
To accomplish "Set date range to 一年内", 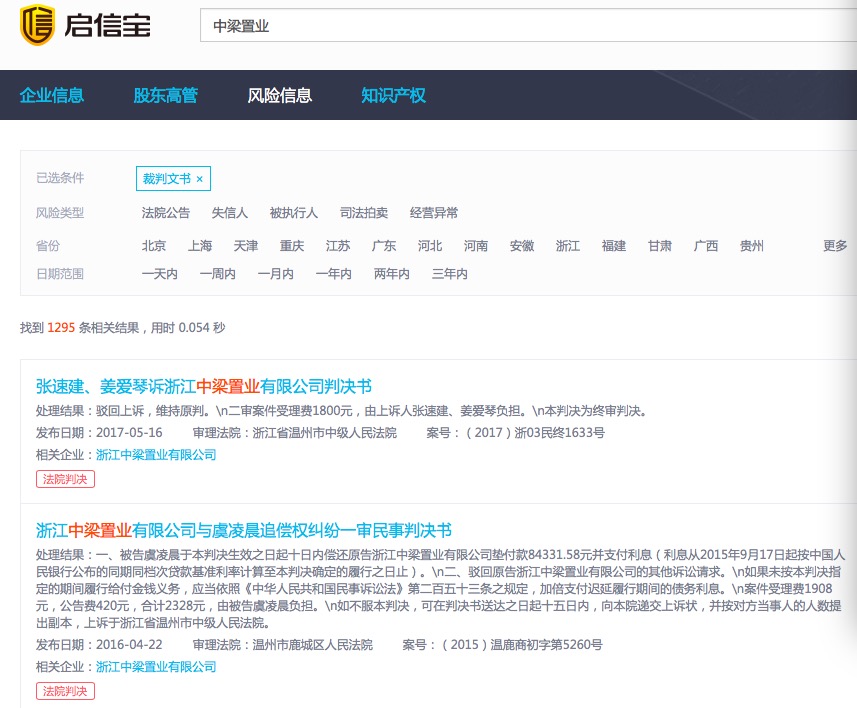I will pos(333,273).
